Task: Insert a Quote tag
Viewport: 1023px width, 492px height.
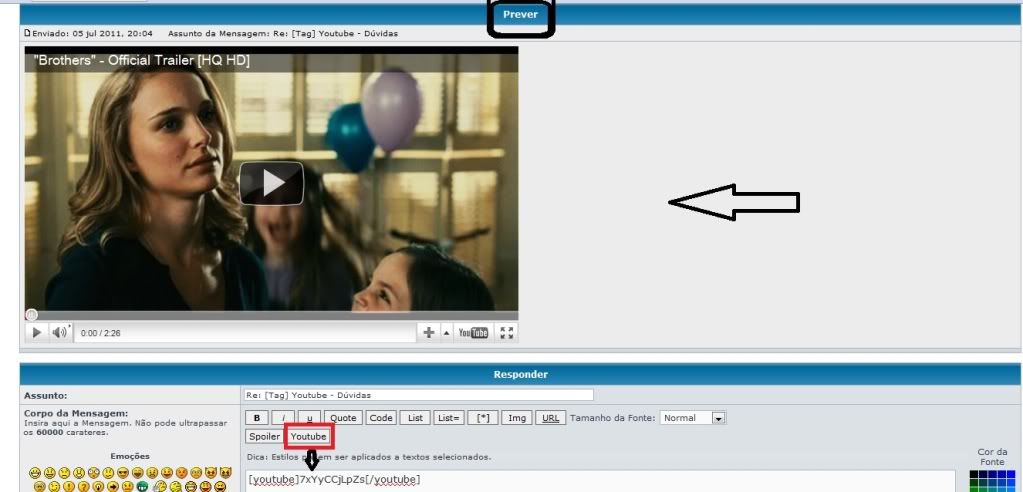Action: tap(343, 418)
